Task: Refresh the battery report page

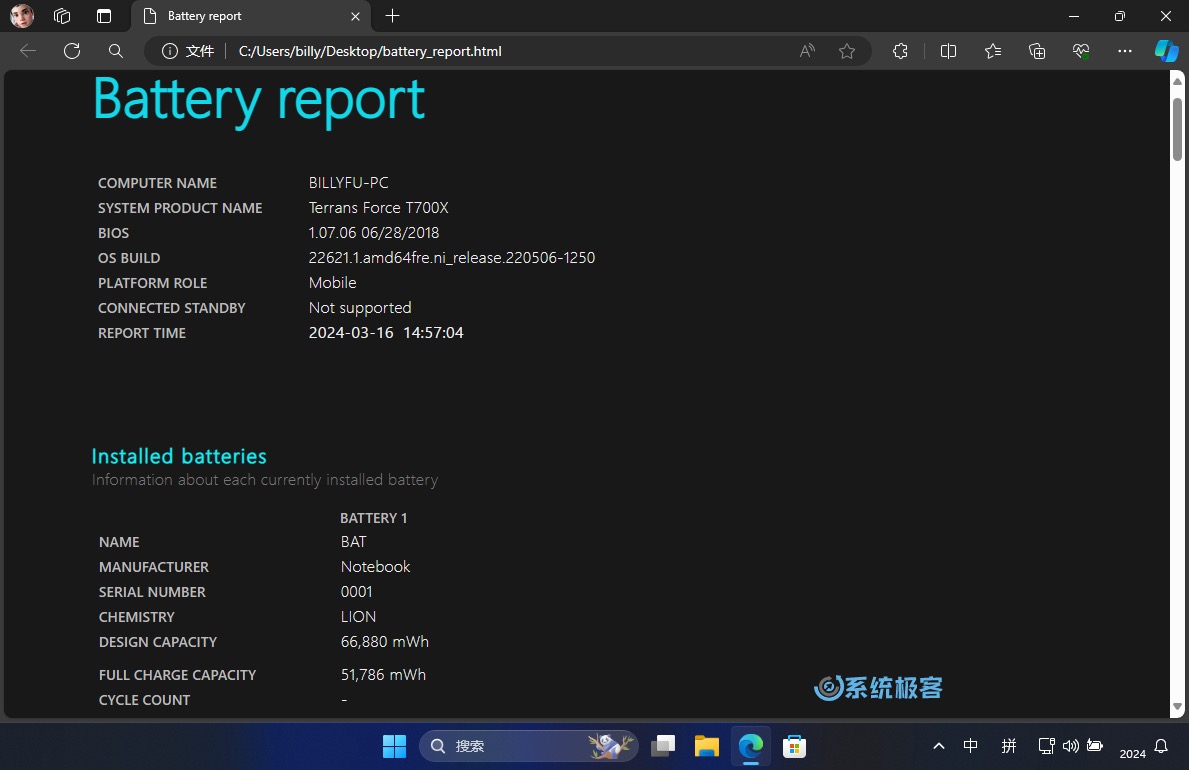Action: [72, 51]
